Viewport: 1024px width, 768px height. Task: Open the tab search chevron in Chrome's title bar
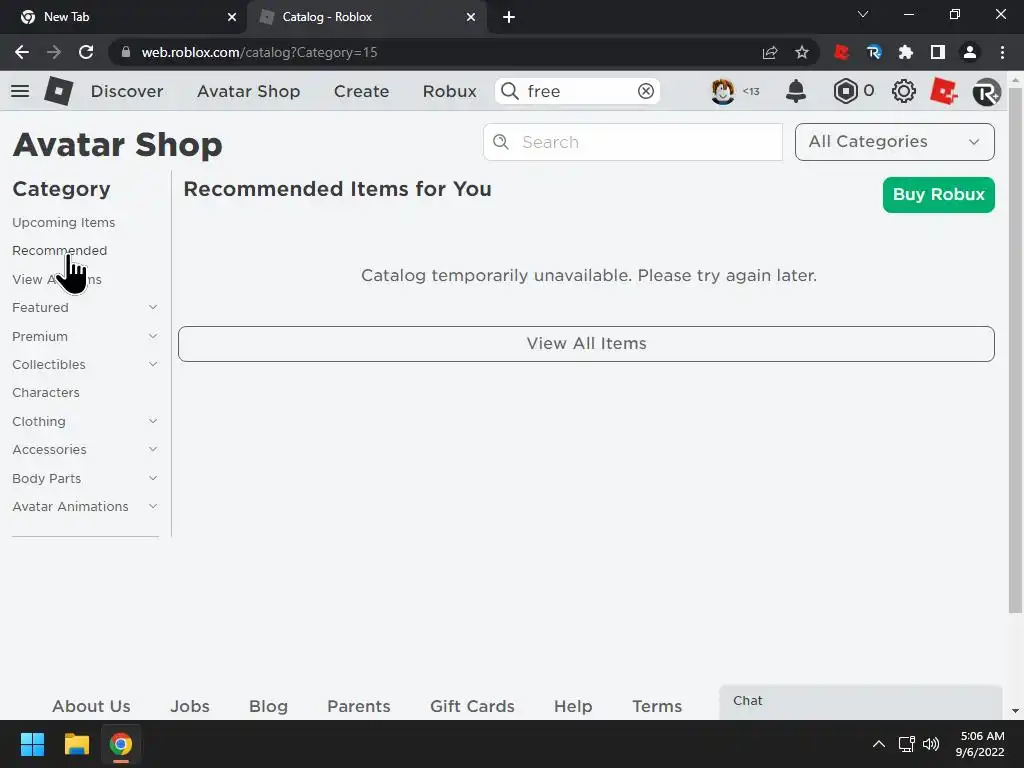(863, 14)
